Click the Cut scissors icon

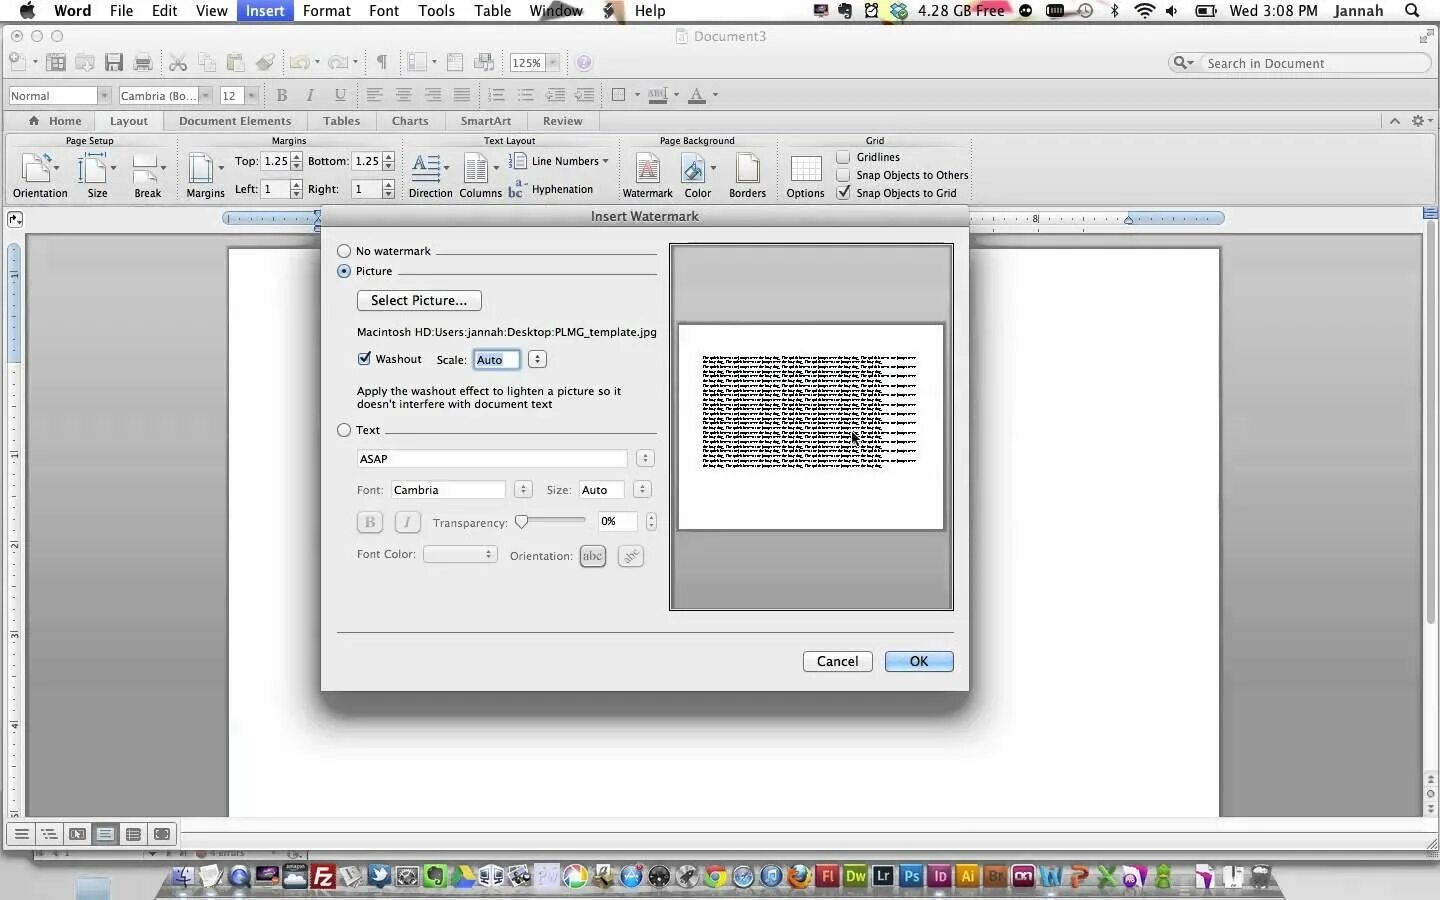pyautogui.click(x=178, y=63)
